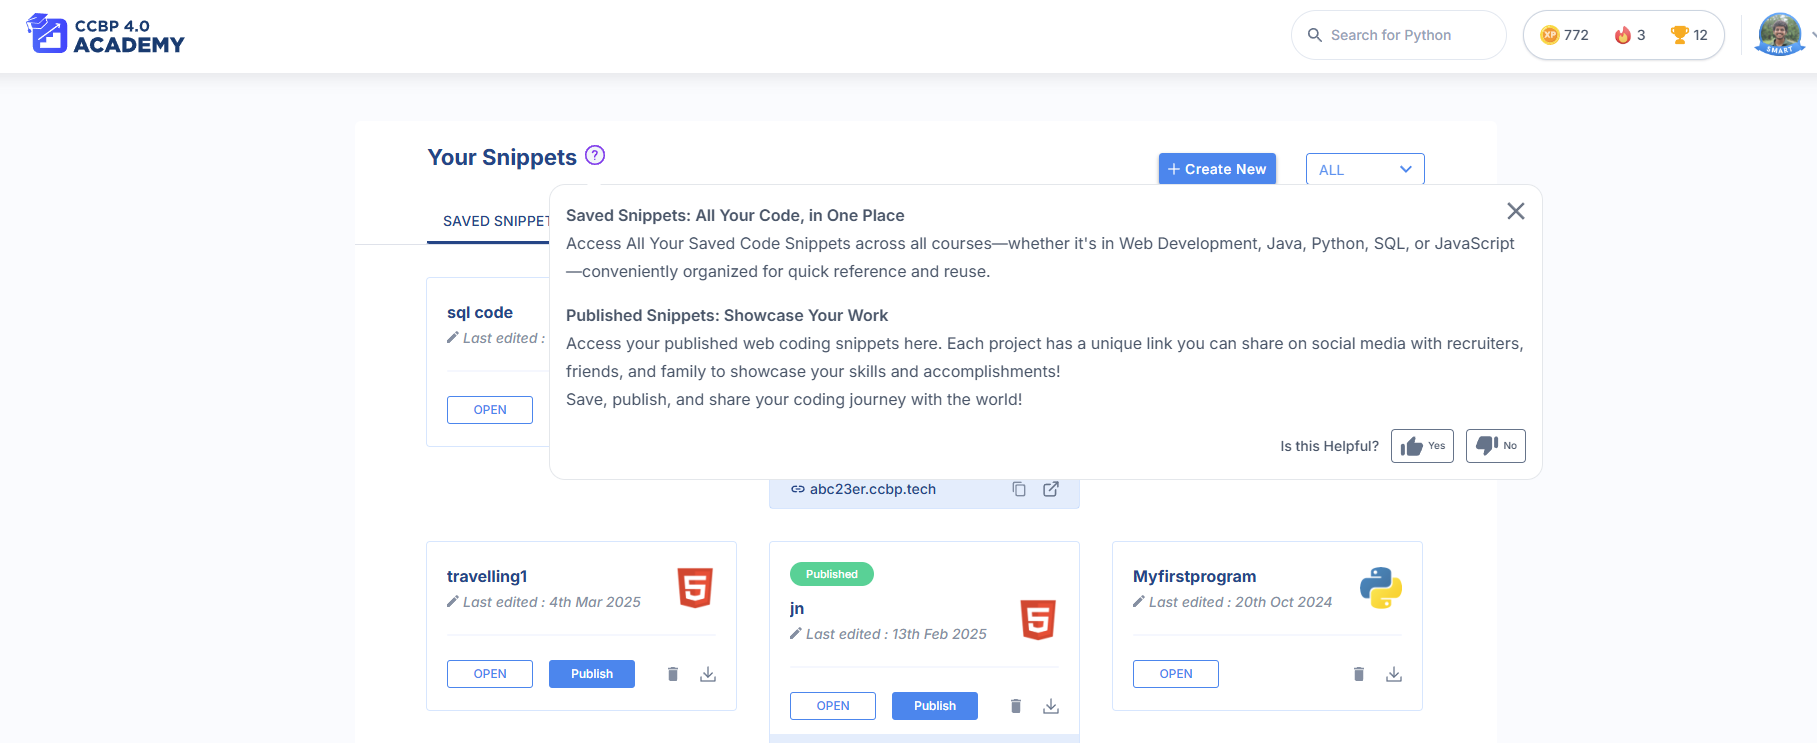This screenshot has width=1817, height=743.
Task: Click the travelling1 snippet title
Action: 487,576
